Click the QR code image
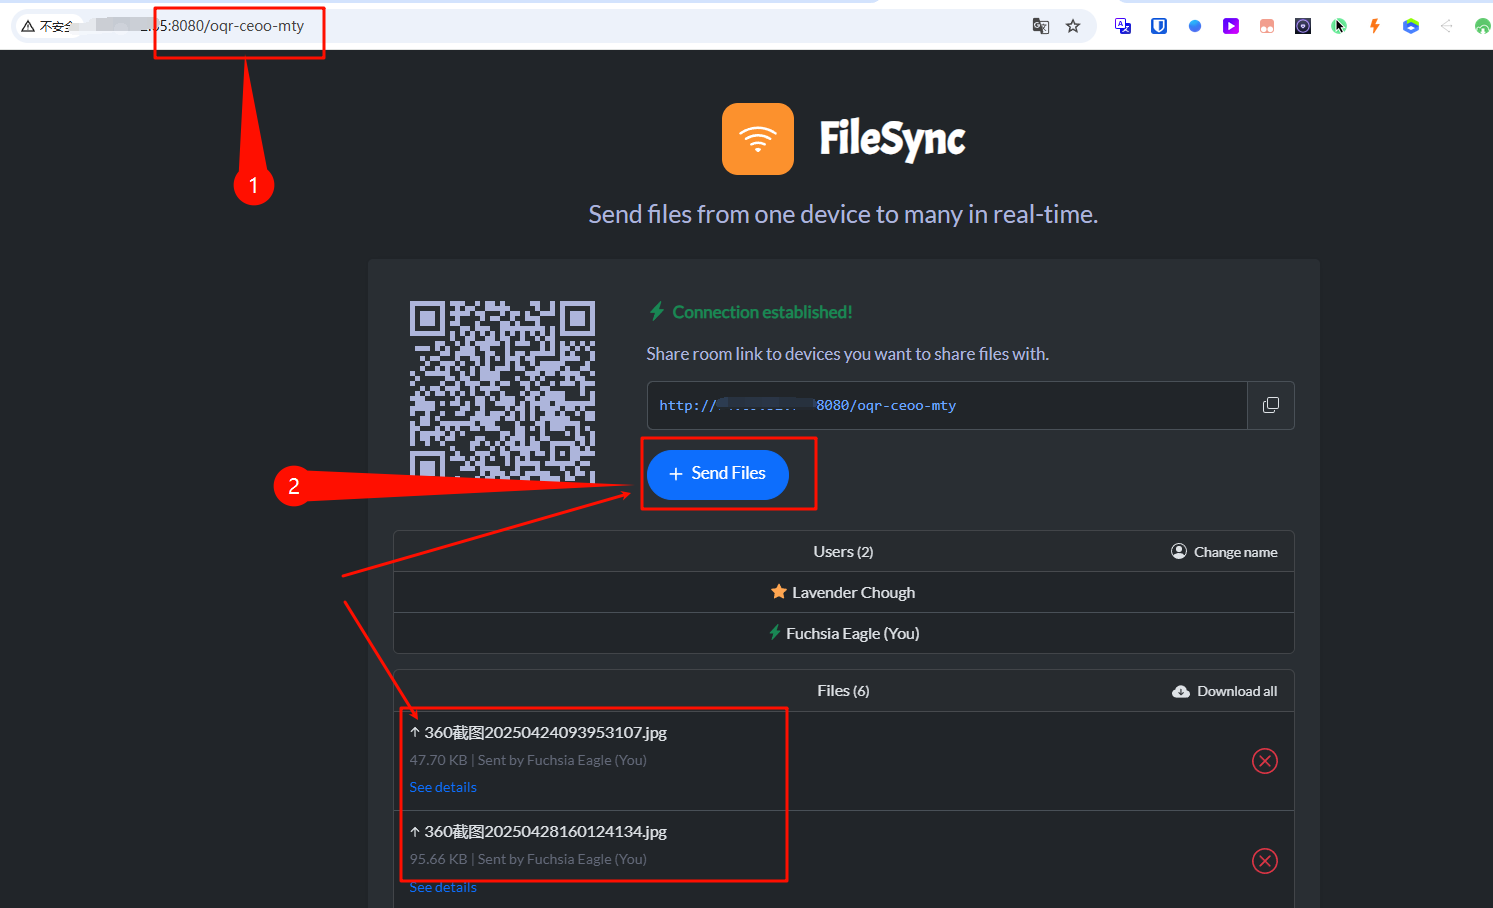Viewport: 1493px width, 908px height. coord(502,391)
